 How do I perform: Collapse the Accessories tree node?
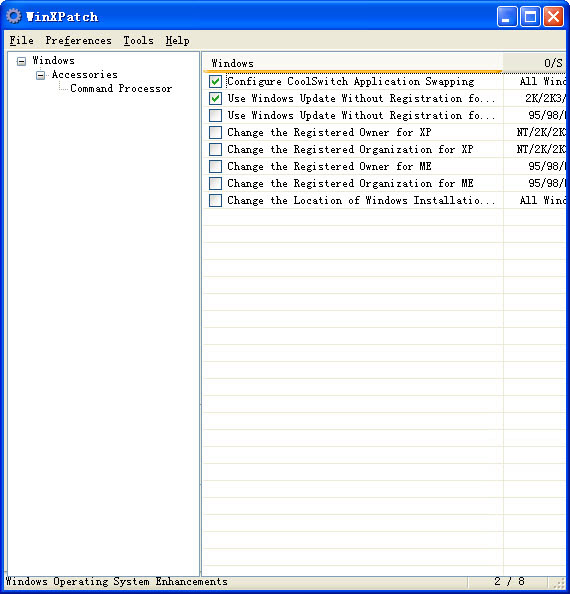[41, 75]
